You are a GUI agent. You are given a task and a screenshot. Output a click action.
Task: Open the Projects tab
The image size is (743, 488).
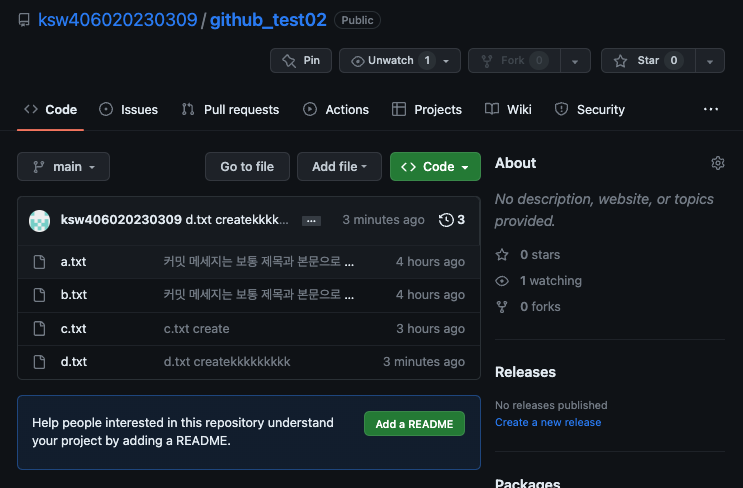[x=427, y=109]
